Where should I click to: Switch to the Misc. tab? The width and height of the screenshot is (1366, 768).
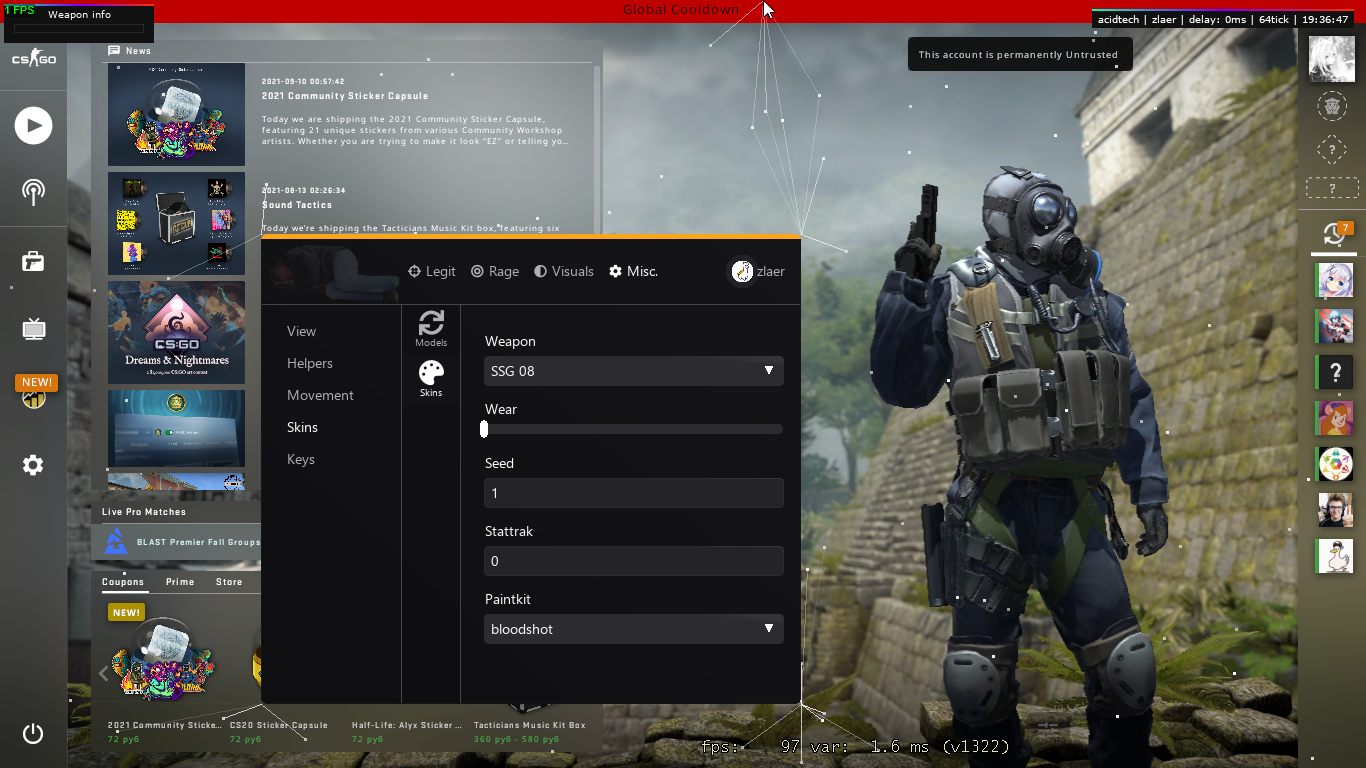pyautogui.click(x=634, y=271)
